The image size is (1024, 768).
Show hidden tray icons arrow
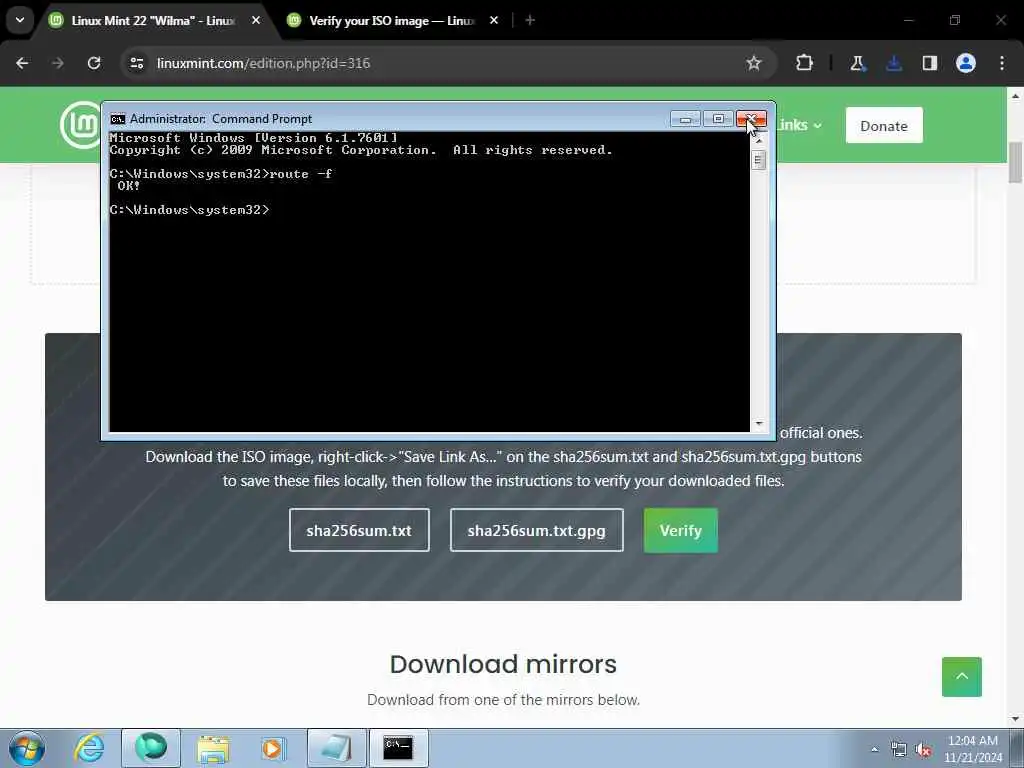[874, 749]
